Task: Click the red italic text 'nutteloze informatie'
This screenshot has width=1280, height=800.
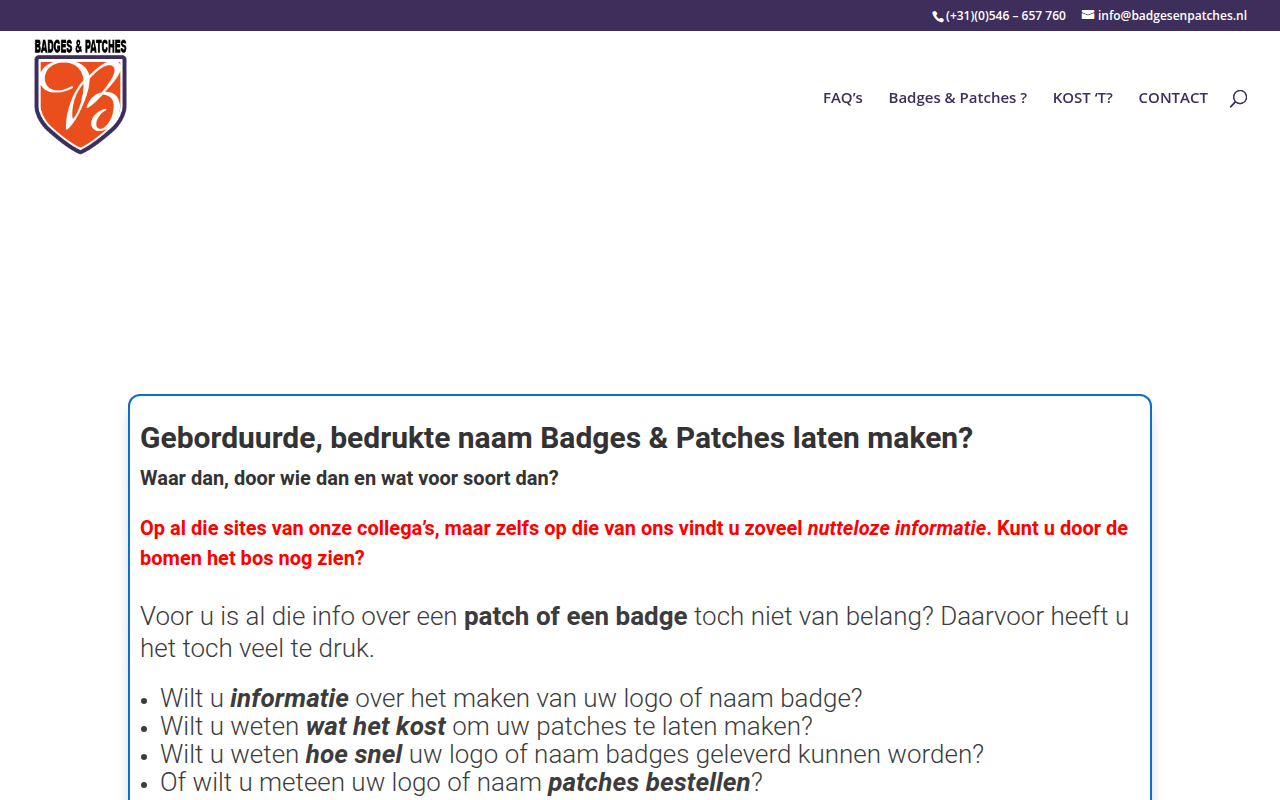Action: pos(897,528)
